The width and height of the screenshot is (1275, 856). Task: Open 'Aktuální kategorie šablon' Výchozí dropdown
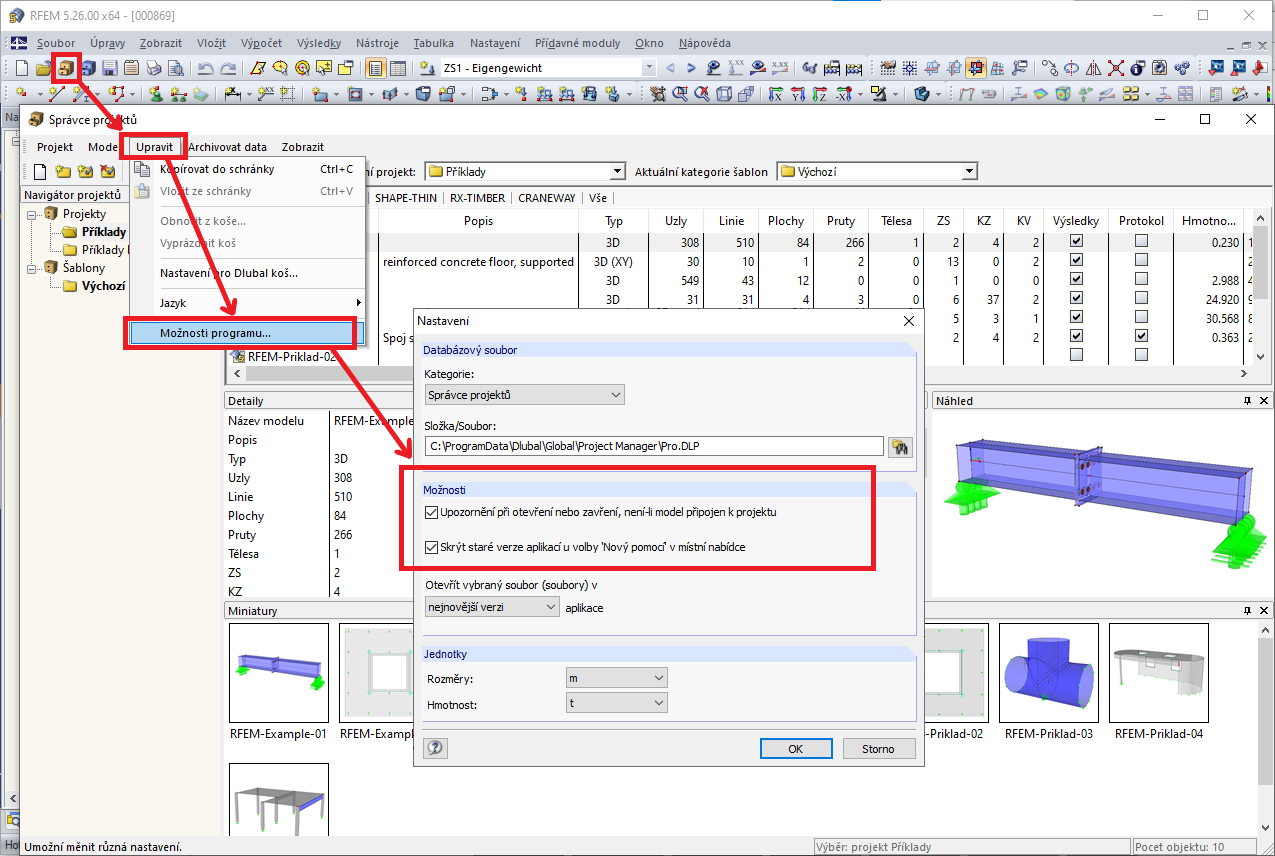point(876,172)
